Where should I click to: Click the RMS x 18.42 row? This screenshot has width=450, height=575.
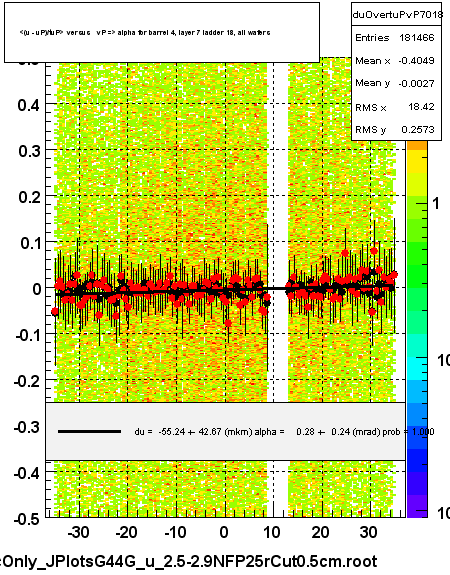[x=396, y=107]
